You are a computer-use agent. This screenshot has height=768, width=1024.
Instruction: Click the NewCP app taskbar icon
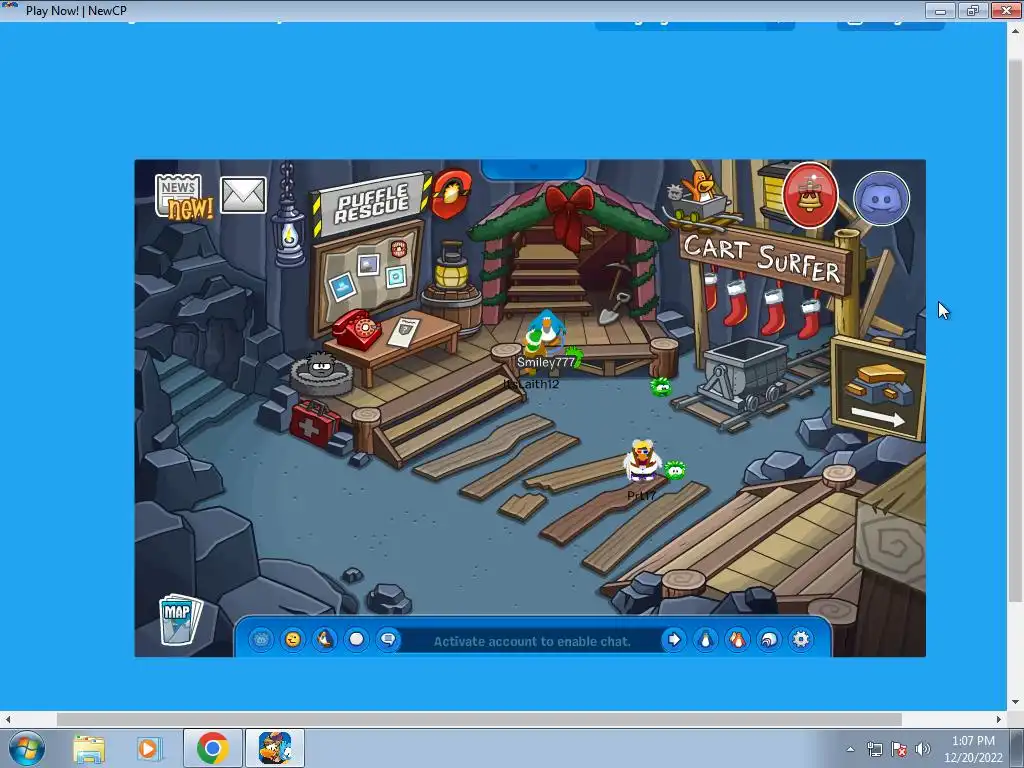[275, 748]
